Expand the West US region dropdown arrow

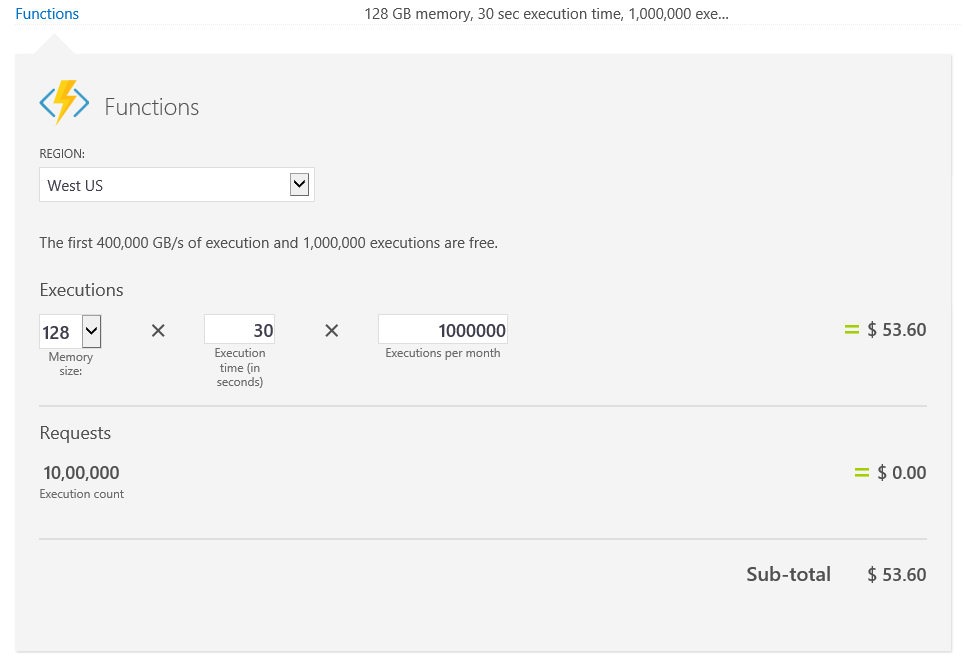coord(299,184)
